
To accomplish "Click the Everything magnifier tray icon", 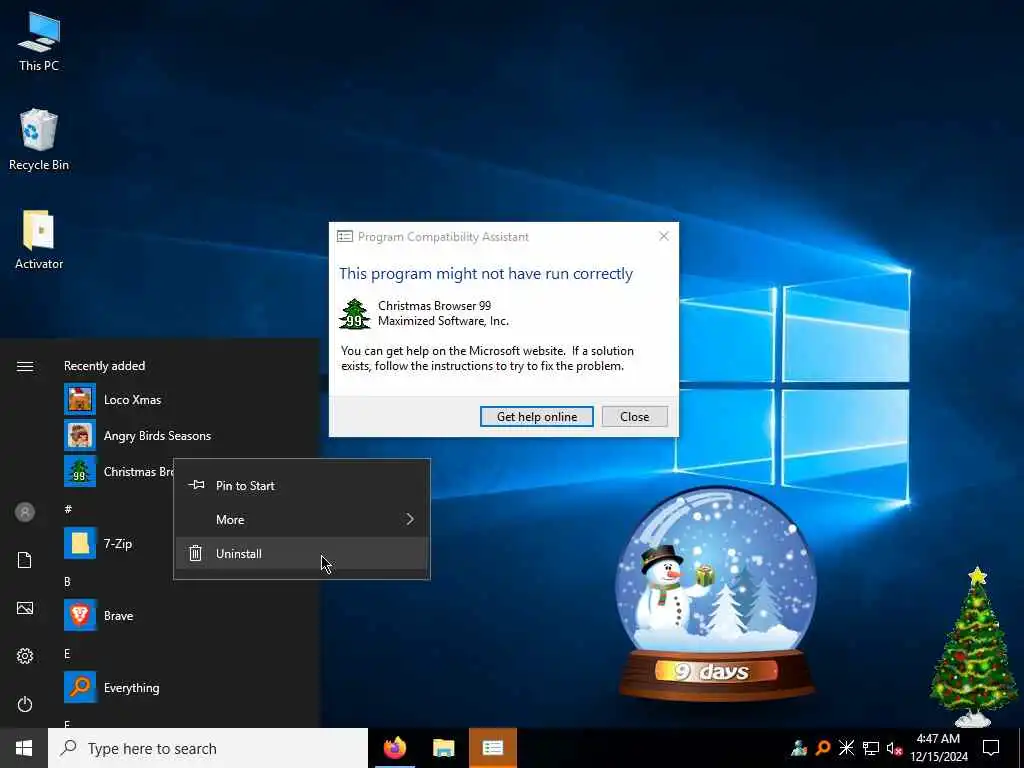I will (823, 748).
